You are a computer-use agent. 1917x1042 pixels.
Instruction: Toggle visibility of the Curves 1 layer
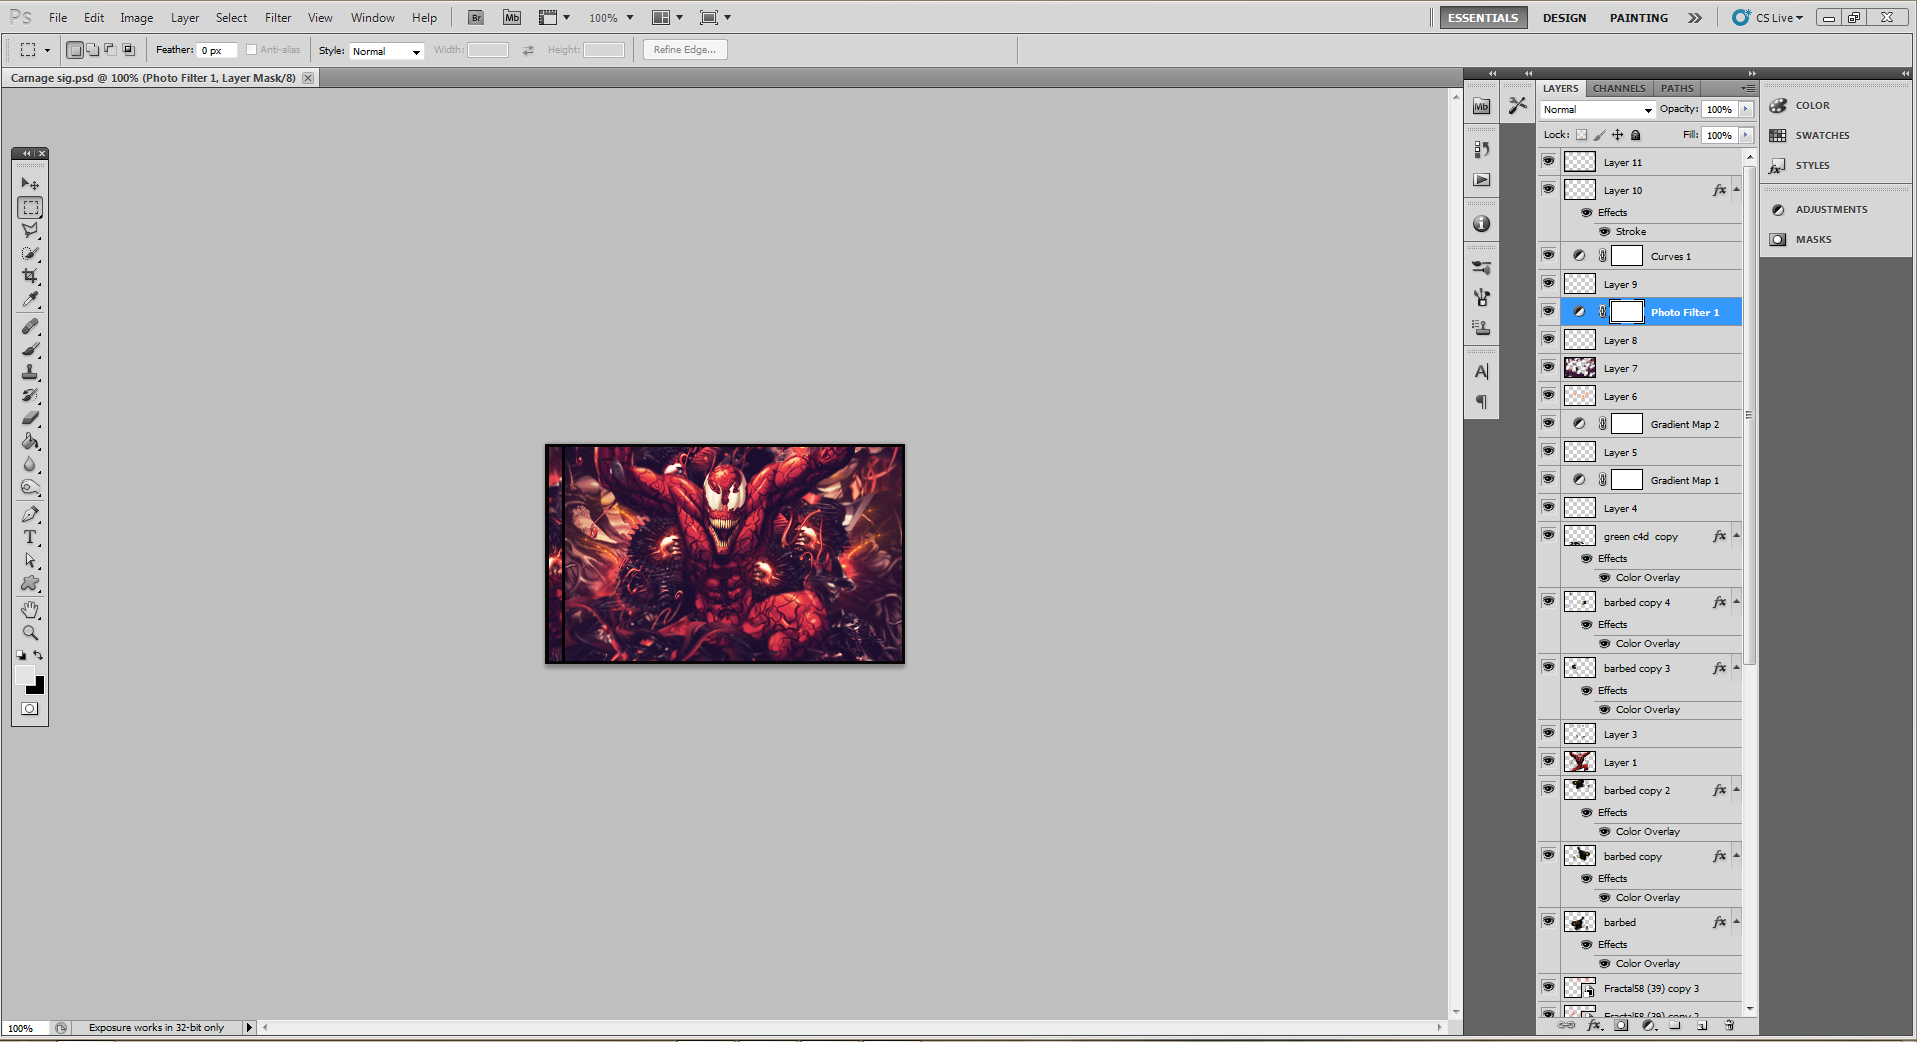point(1548,255)
